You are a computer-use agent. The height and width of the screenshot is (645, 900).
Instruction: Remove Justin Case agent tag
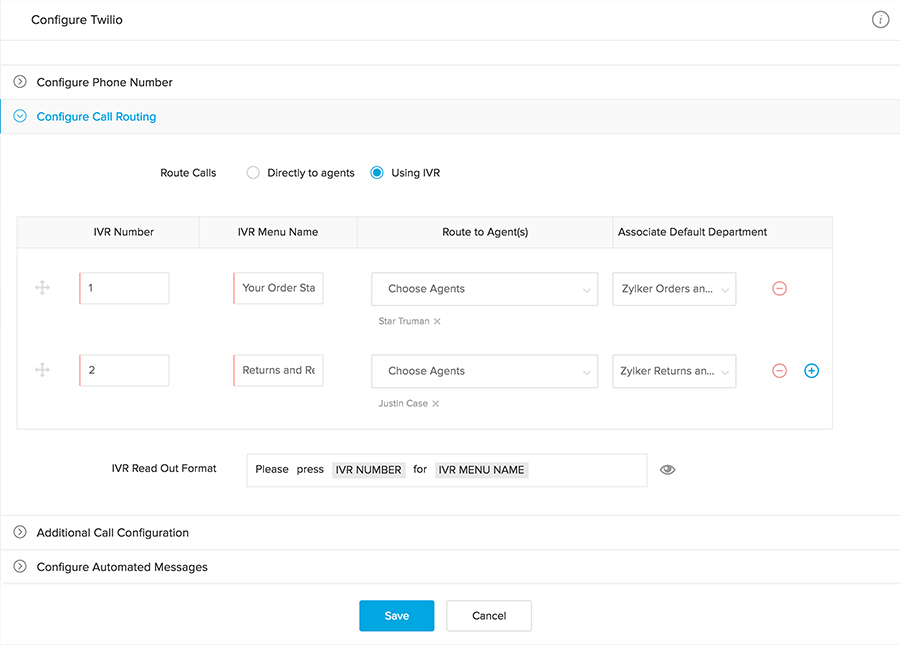click(436, 404)
